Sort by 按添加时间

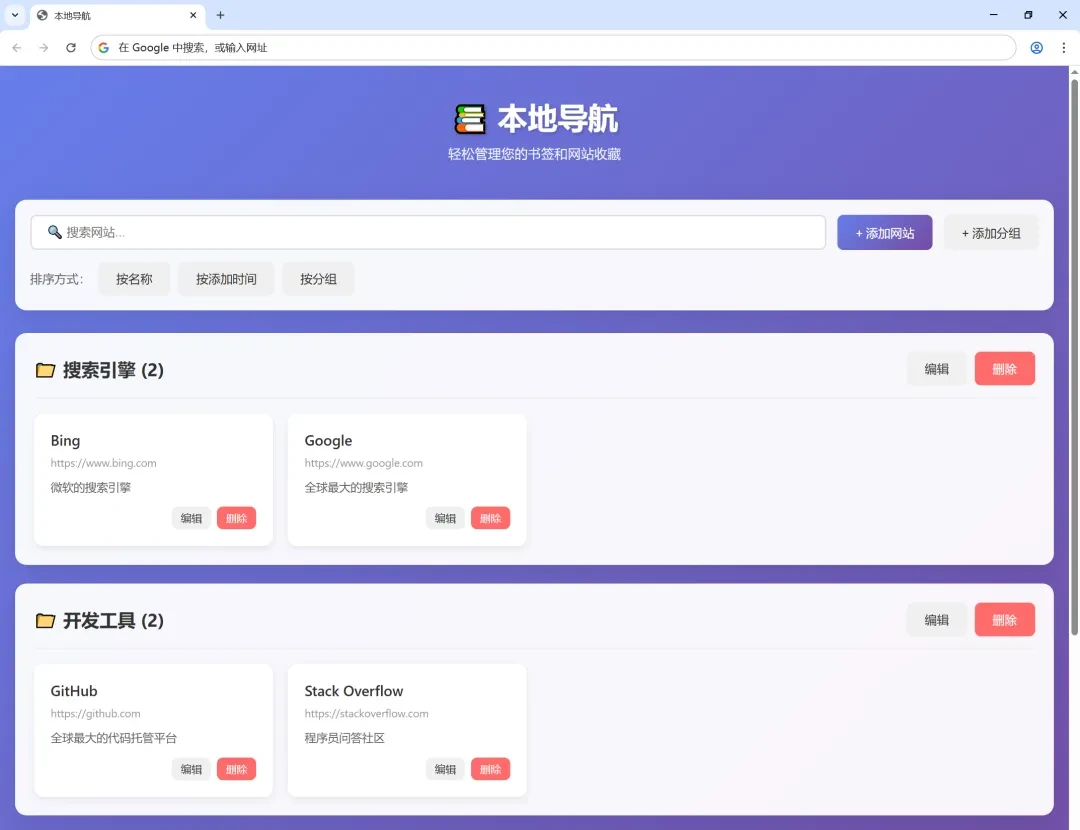[226, 279]
